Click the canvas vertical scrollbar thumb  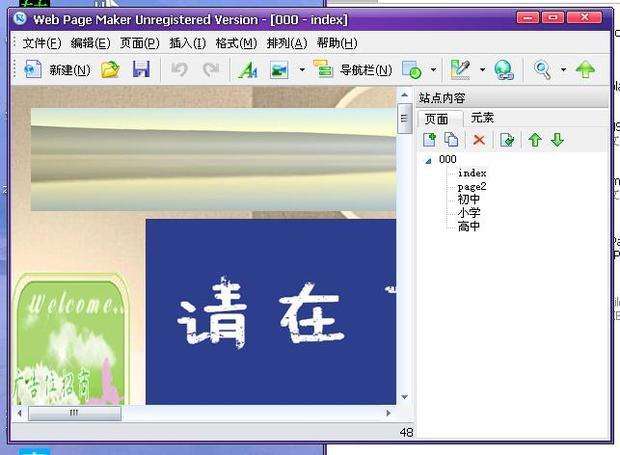[404, 118]
